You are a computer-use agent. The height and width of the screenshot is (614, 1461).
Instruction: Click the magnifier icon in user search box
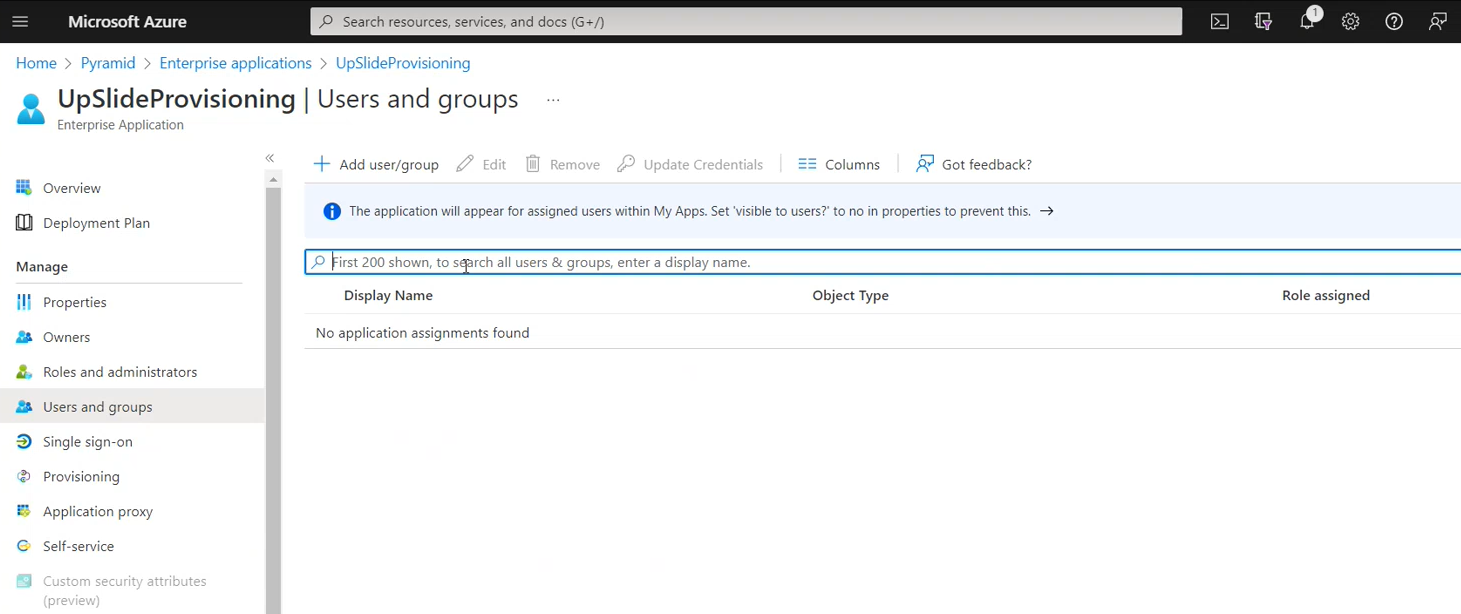point(318,262)
